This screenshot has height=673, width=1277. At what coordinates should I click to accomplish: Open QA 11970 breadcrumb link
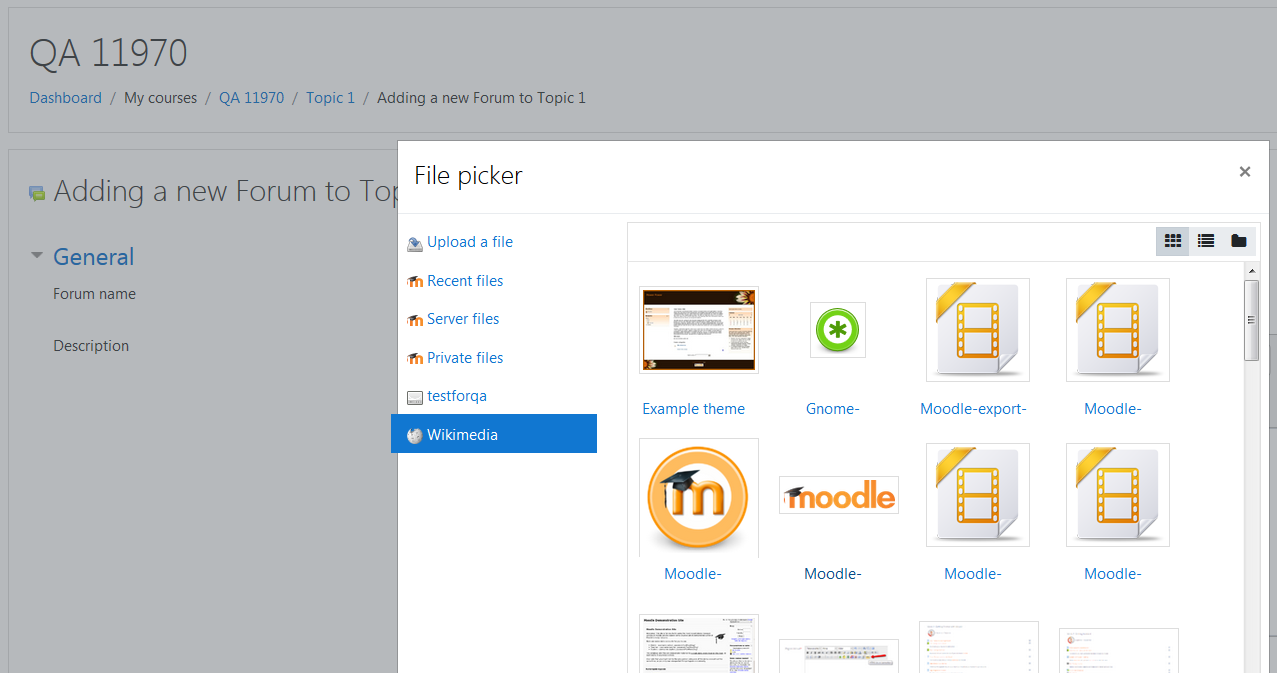251,98
